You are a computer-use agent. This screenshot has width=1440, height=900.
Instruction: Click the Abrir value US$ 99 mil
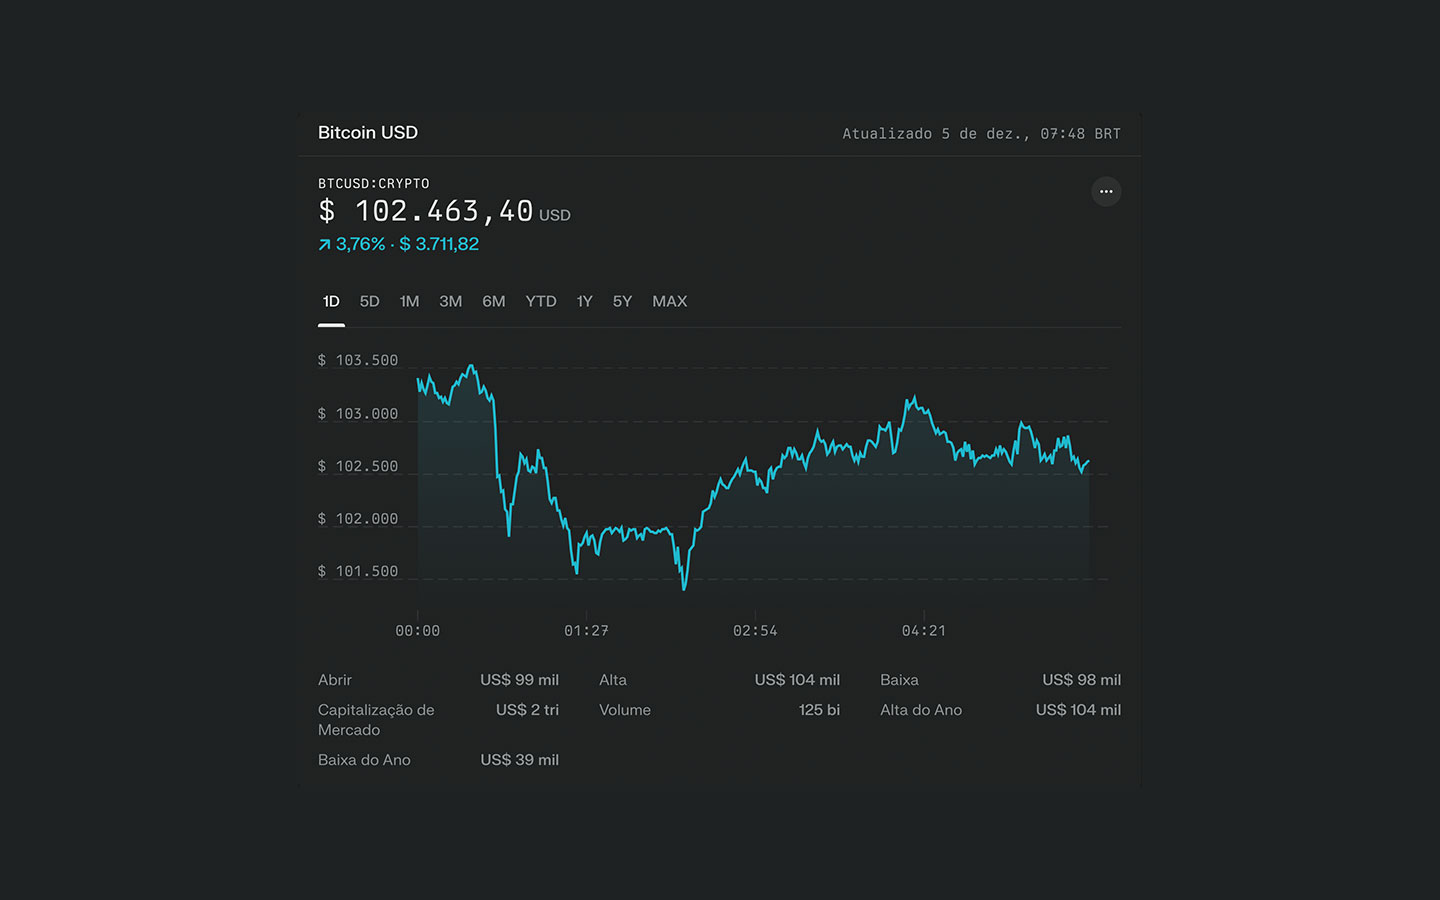point(519,680)
